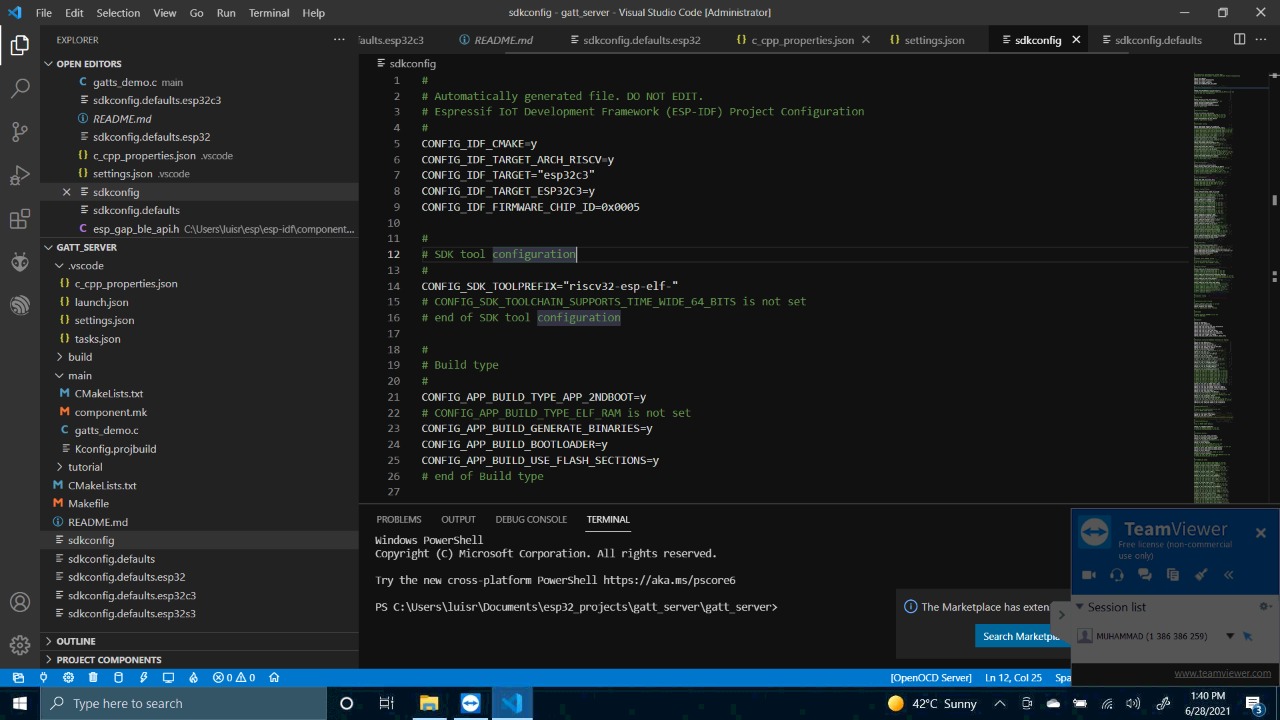1280x720 pixels.
Task: Expand the Project Components section
Action: [x=48, y=660]
